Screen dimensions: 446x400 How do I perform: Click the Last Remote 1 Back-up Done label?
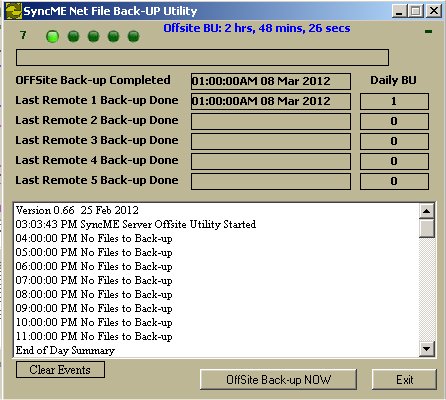click(x=97, y=101)
